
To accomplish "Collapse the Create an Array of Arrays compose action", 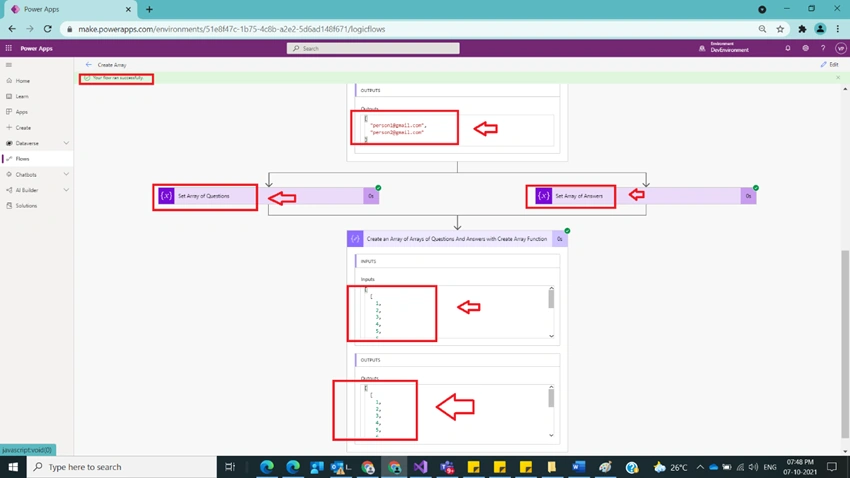I will (457, 239).
